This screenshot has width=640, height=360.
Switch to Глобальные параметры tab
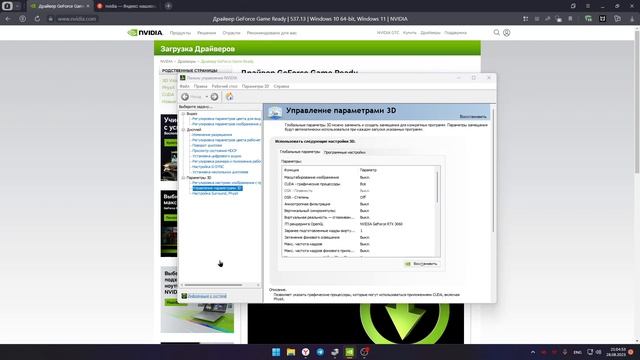click(x=300, y=152)
